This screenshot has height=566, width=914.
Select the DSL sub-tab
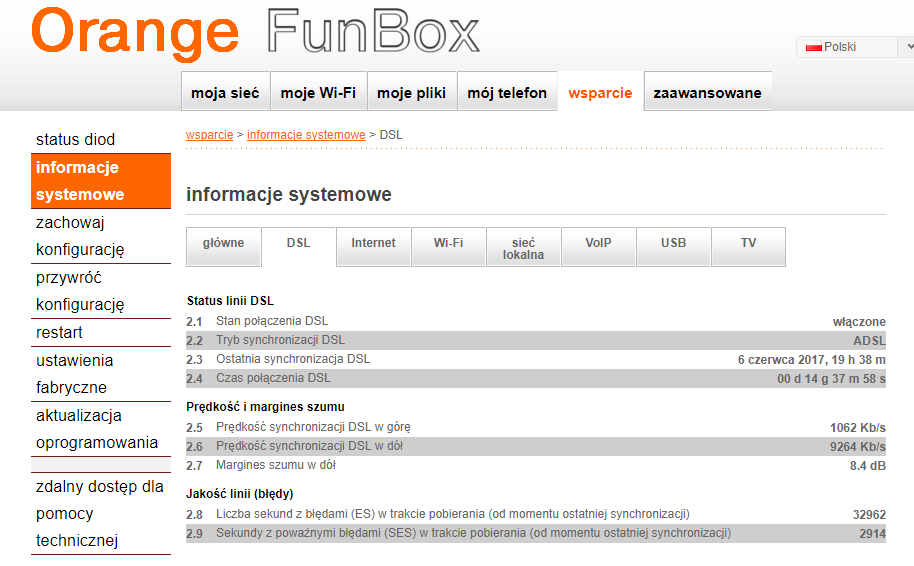pos(298,247)
